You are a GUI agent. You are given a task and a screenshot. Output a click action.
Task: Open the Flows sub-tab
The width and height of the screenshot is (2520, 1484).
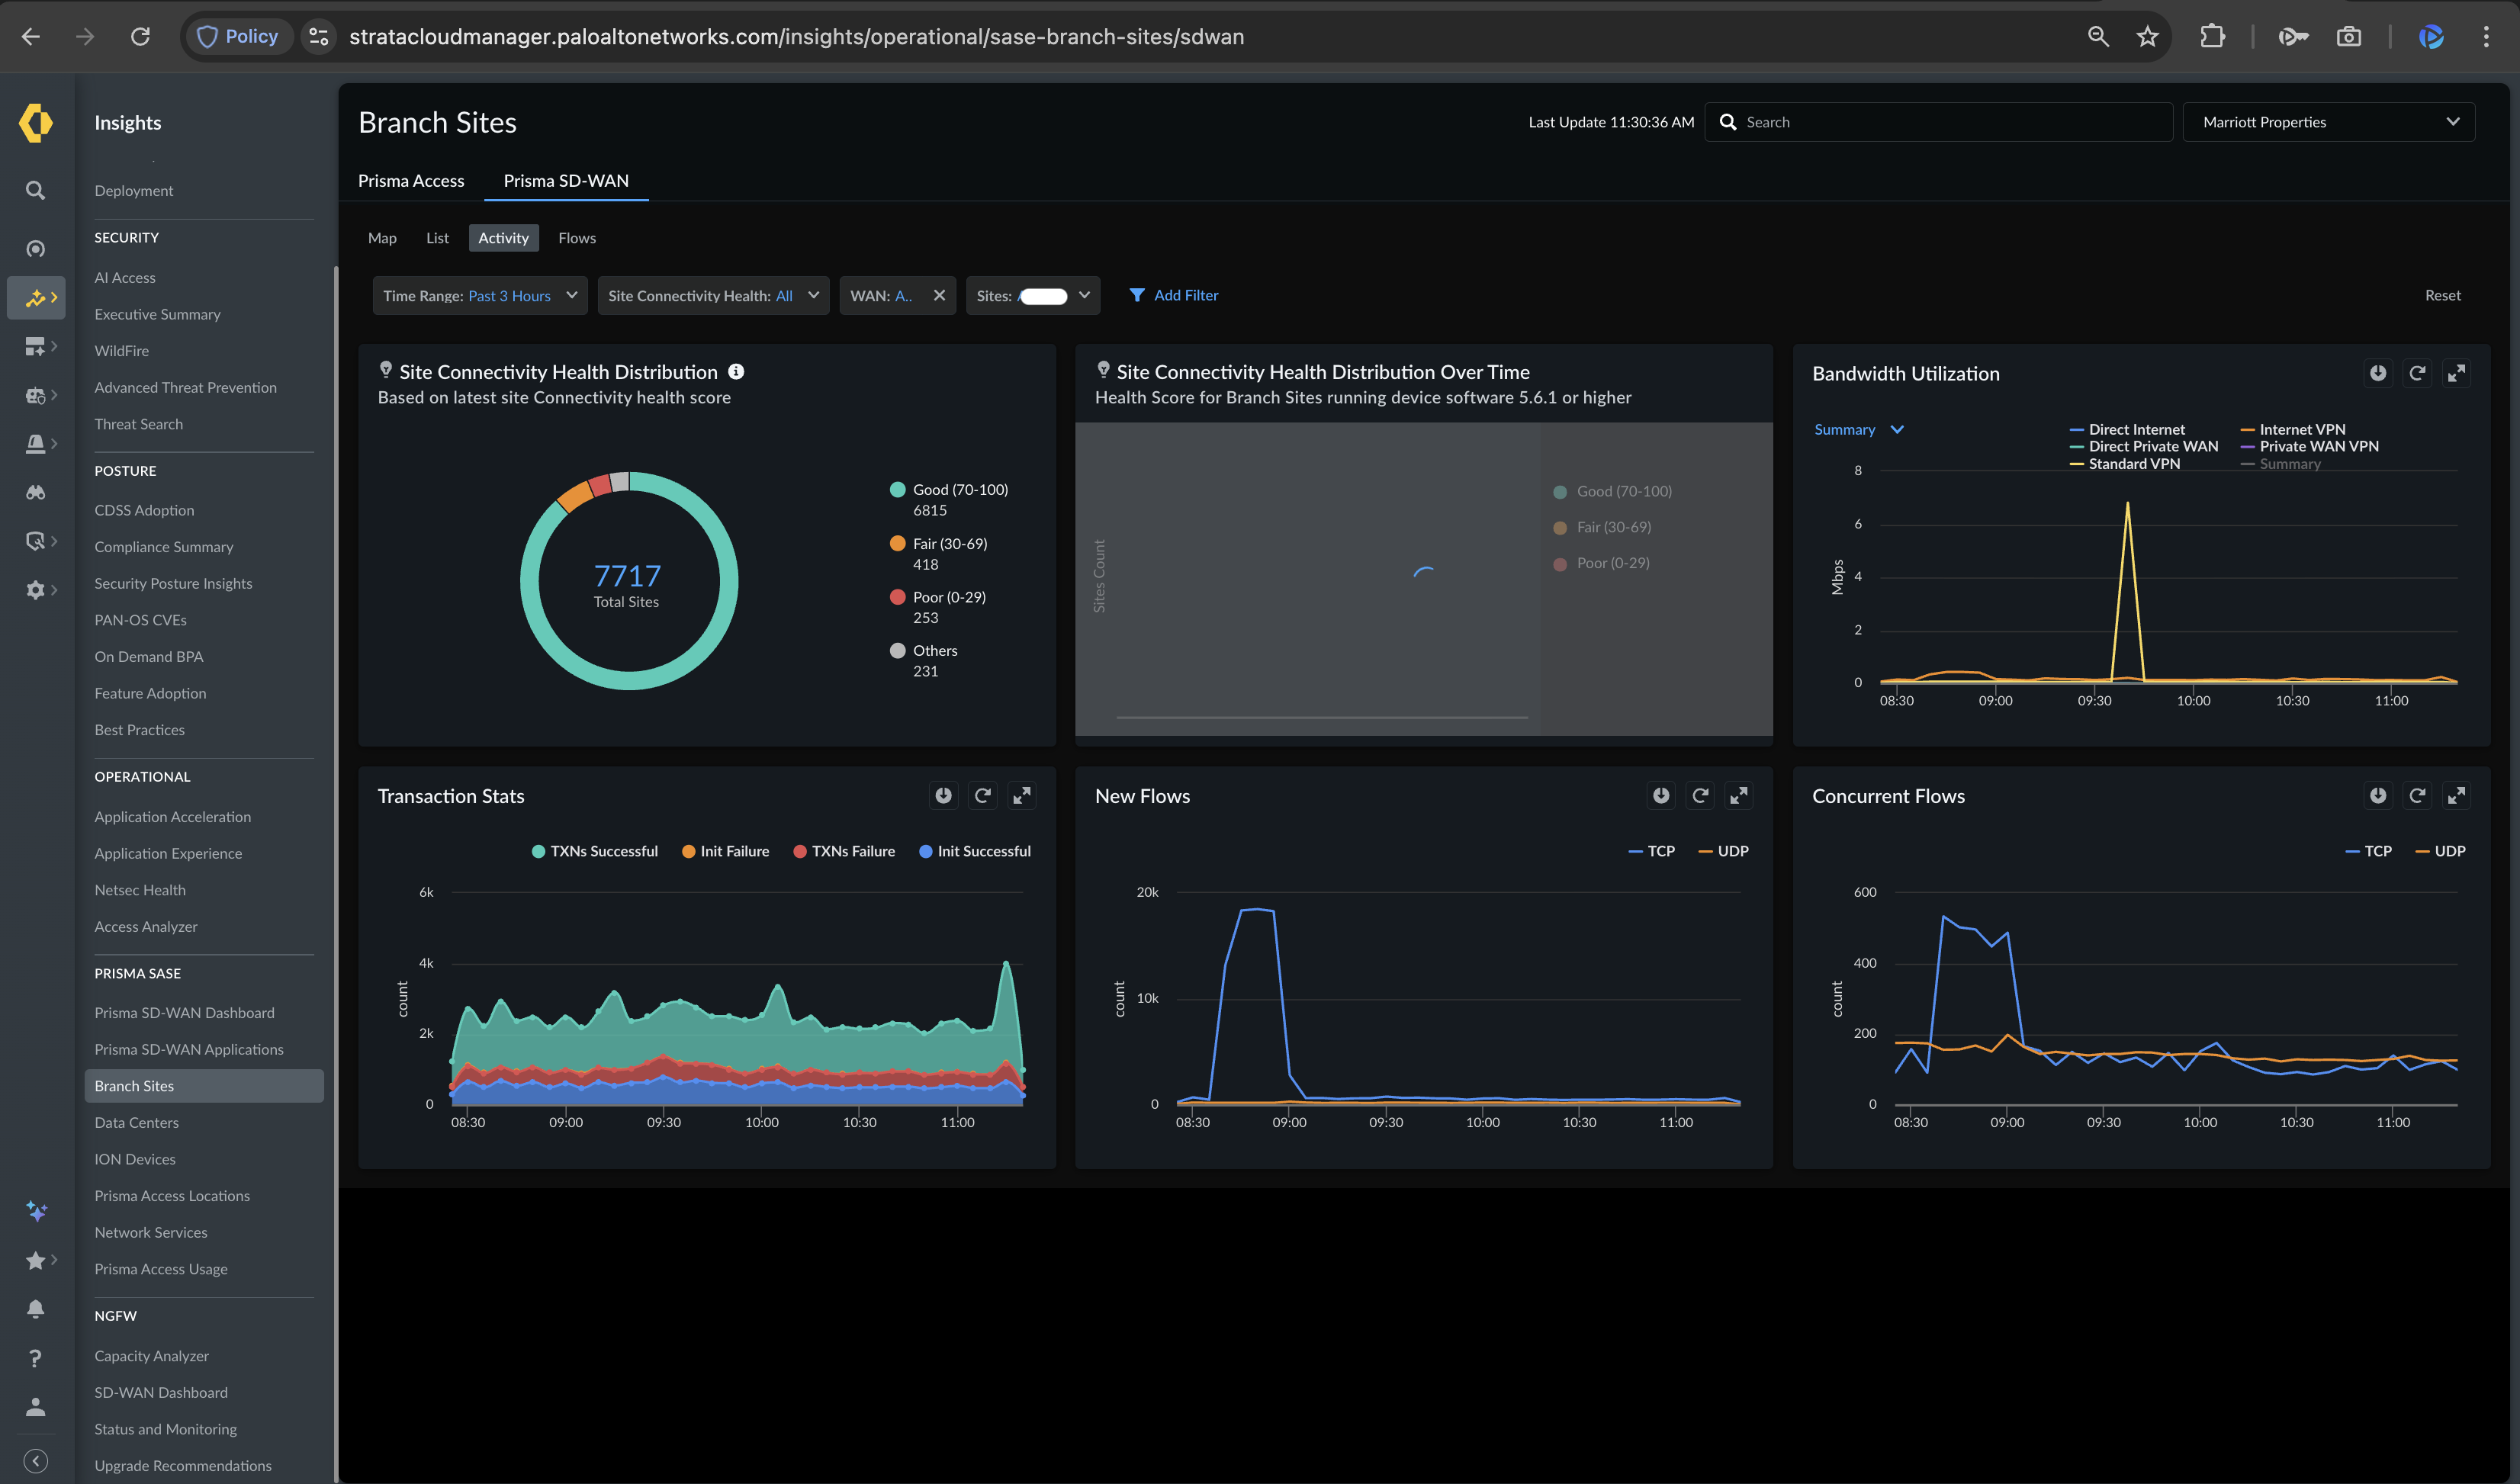pos(577,238)
